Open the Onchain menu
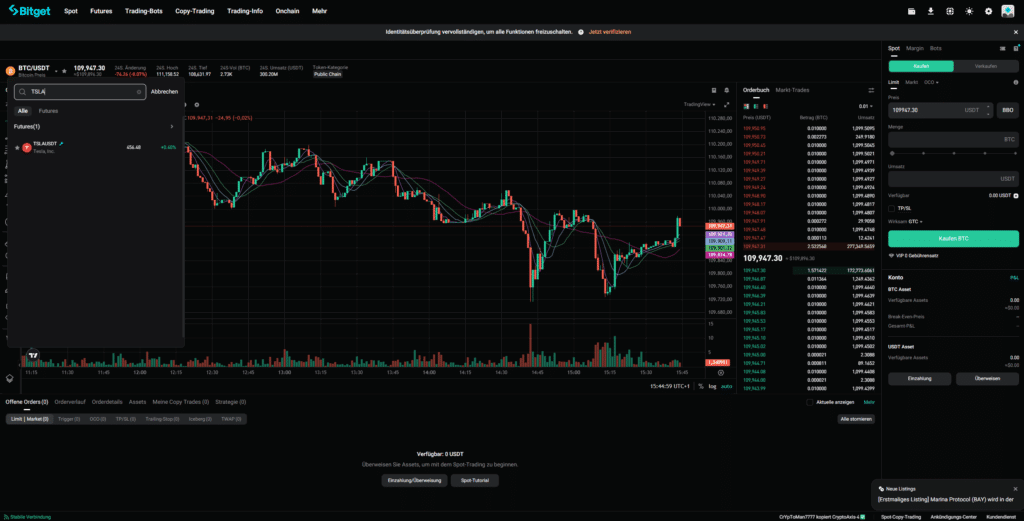The height and width of the screenshot is (521, 1024). click(287, 11)
